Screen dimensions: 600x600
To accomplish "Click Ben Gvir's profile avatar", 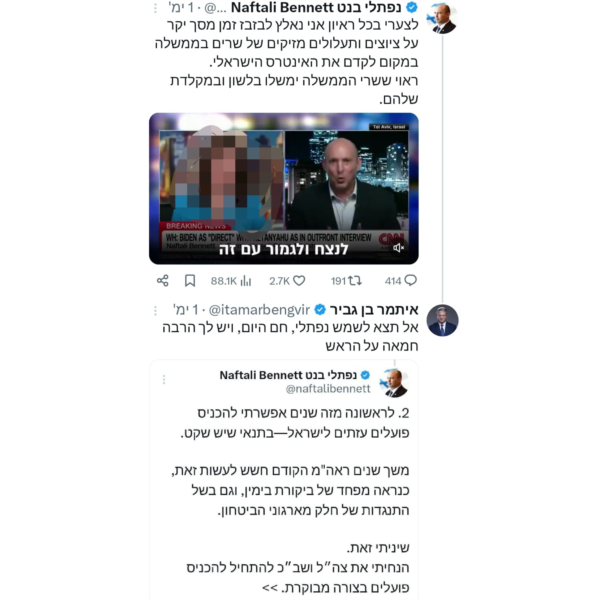I will (x=442, y=320).
